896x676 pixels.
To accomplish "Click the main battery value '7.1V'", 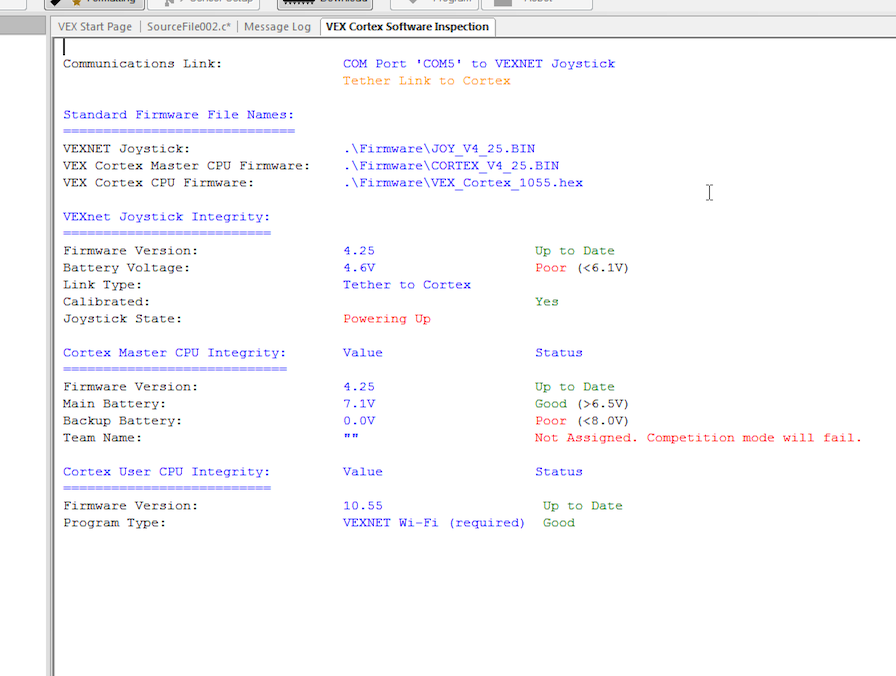I will (359, 403).
